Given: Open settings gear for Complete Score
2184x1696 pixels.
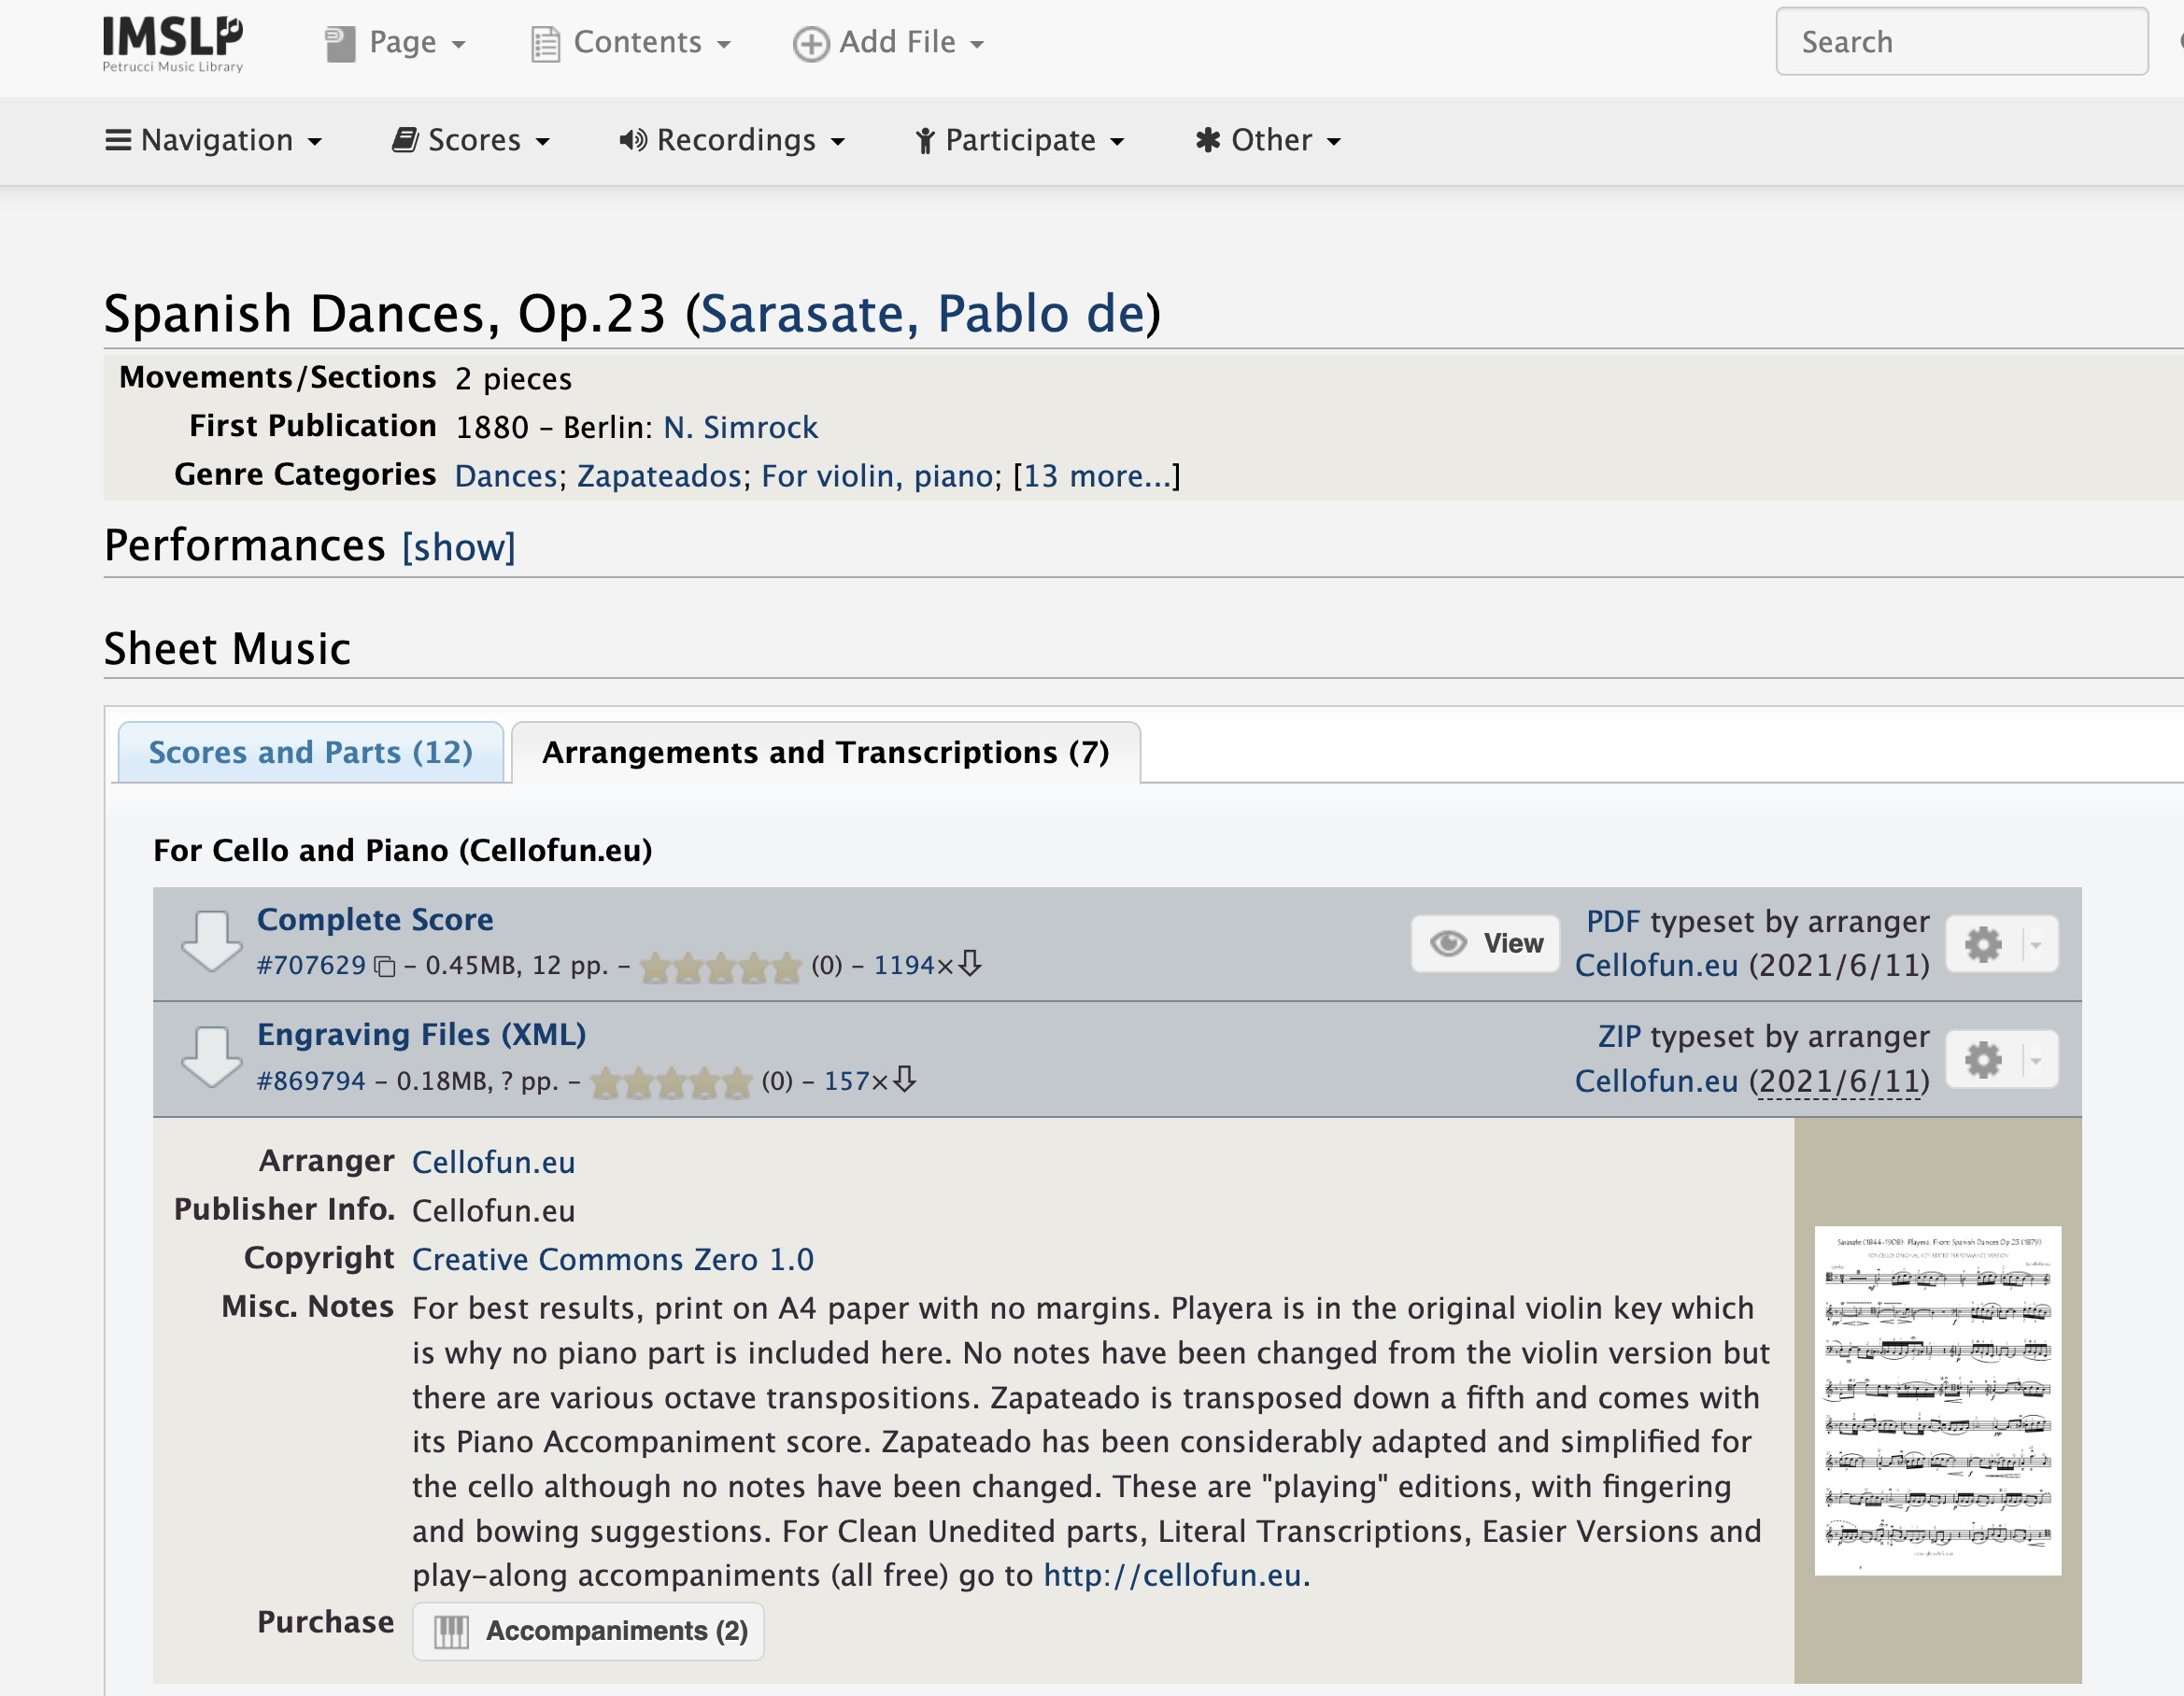Looking at the screenshot, I should (x=1984, y=944).
